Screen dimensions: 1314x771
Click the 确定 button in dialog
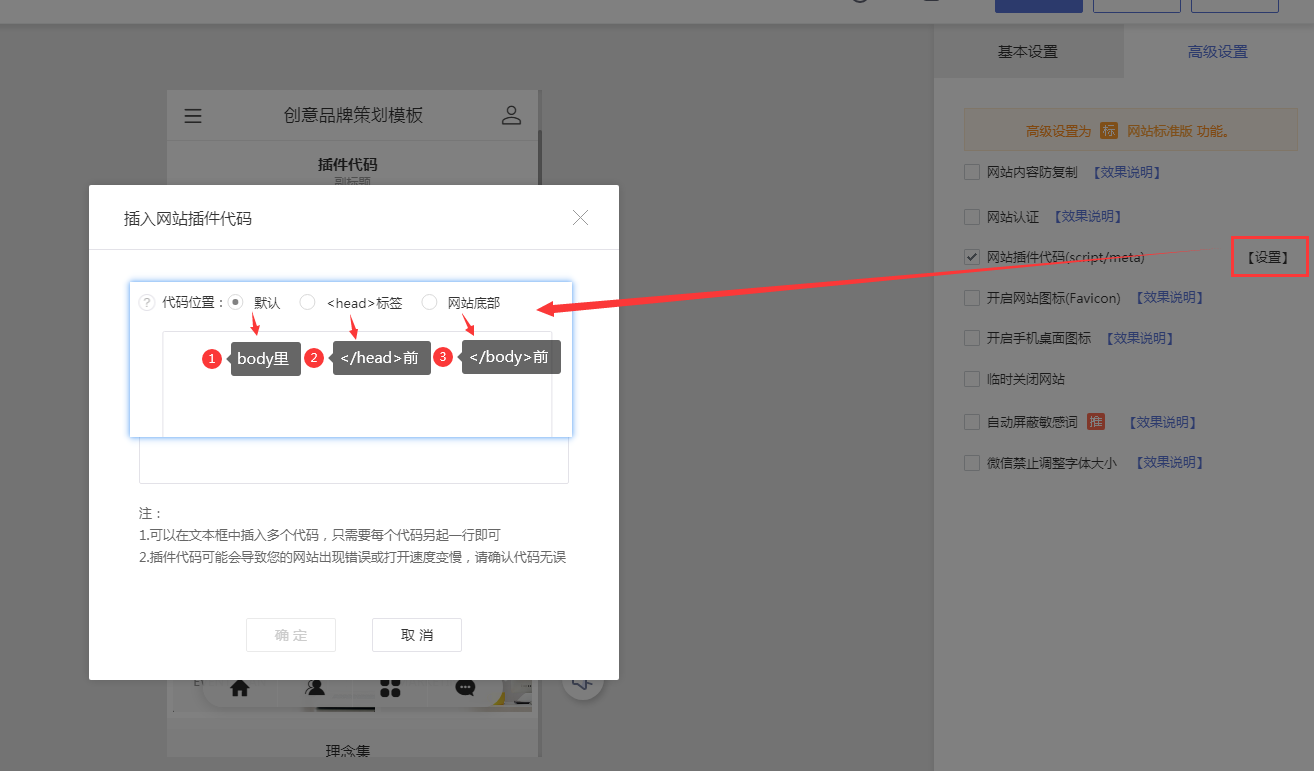[x=291, y=635]
